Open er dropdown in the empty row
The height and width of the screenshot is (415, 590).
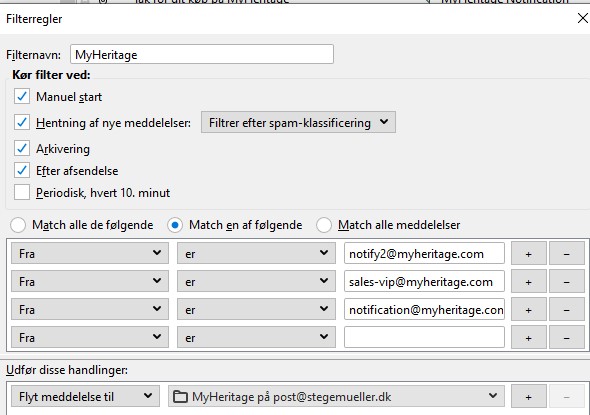coord(256,337)
